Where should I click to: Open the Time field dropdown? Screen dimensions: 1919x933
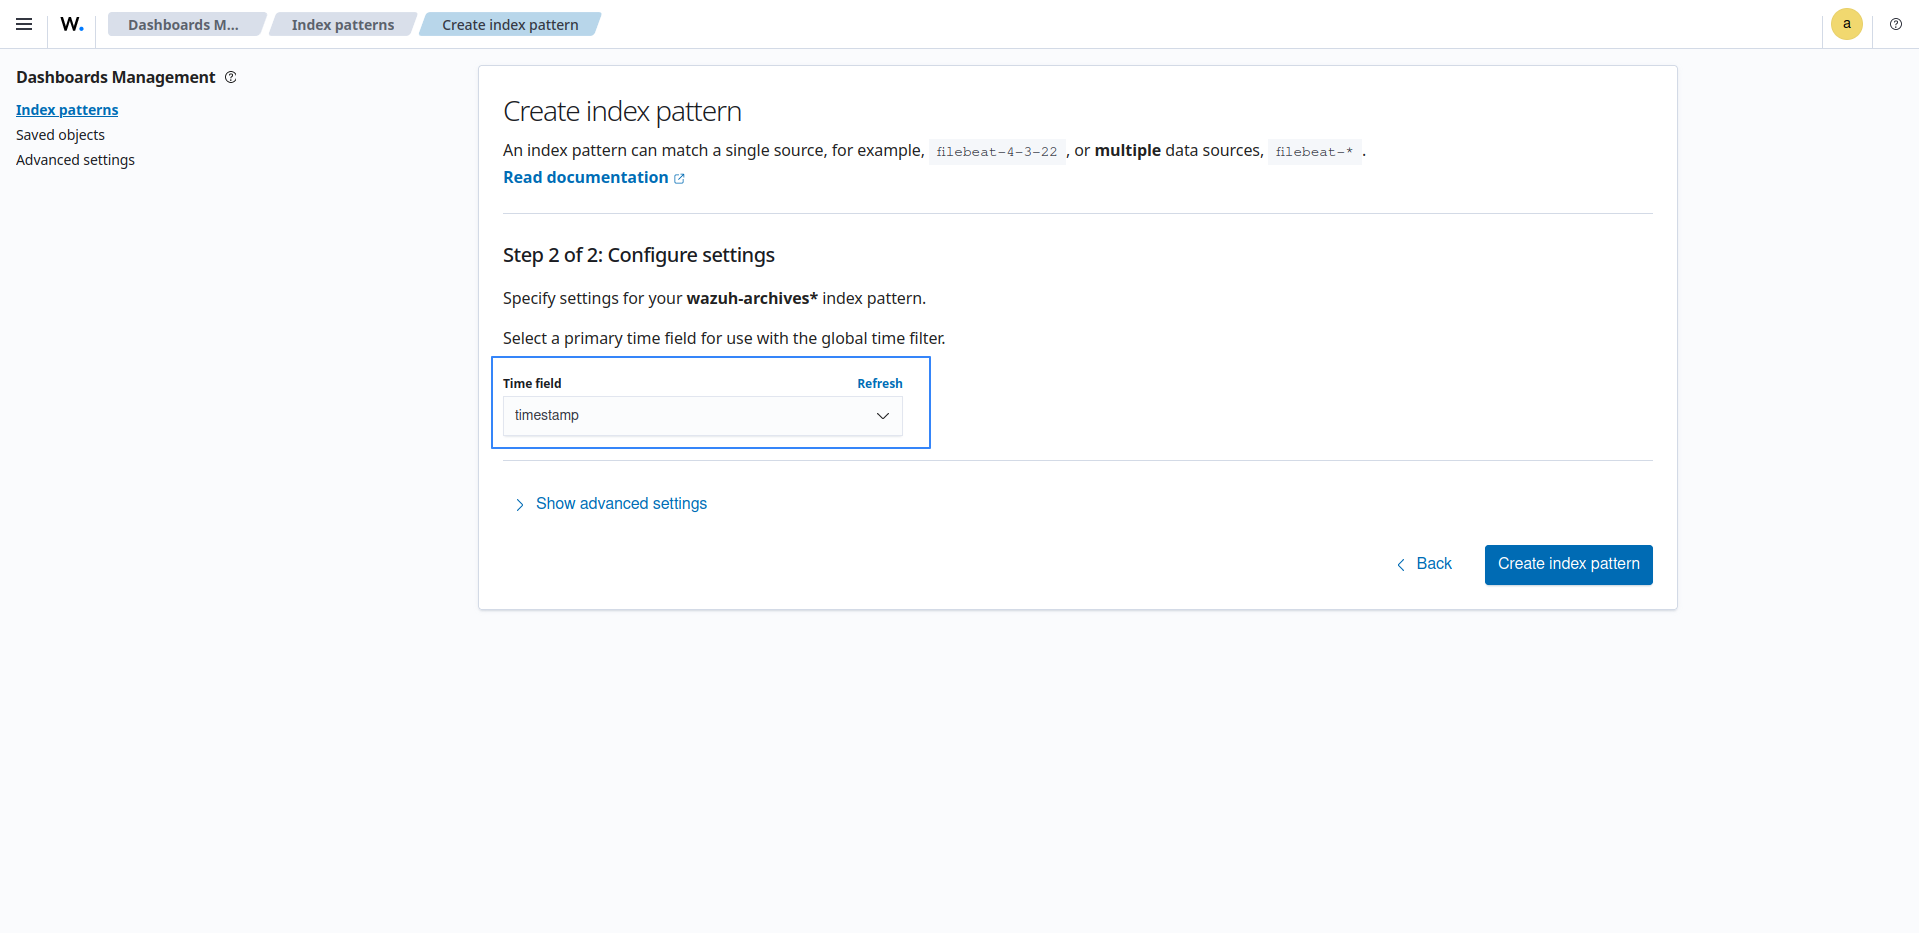(x=690, y=416)
